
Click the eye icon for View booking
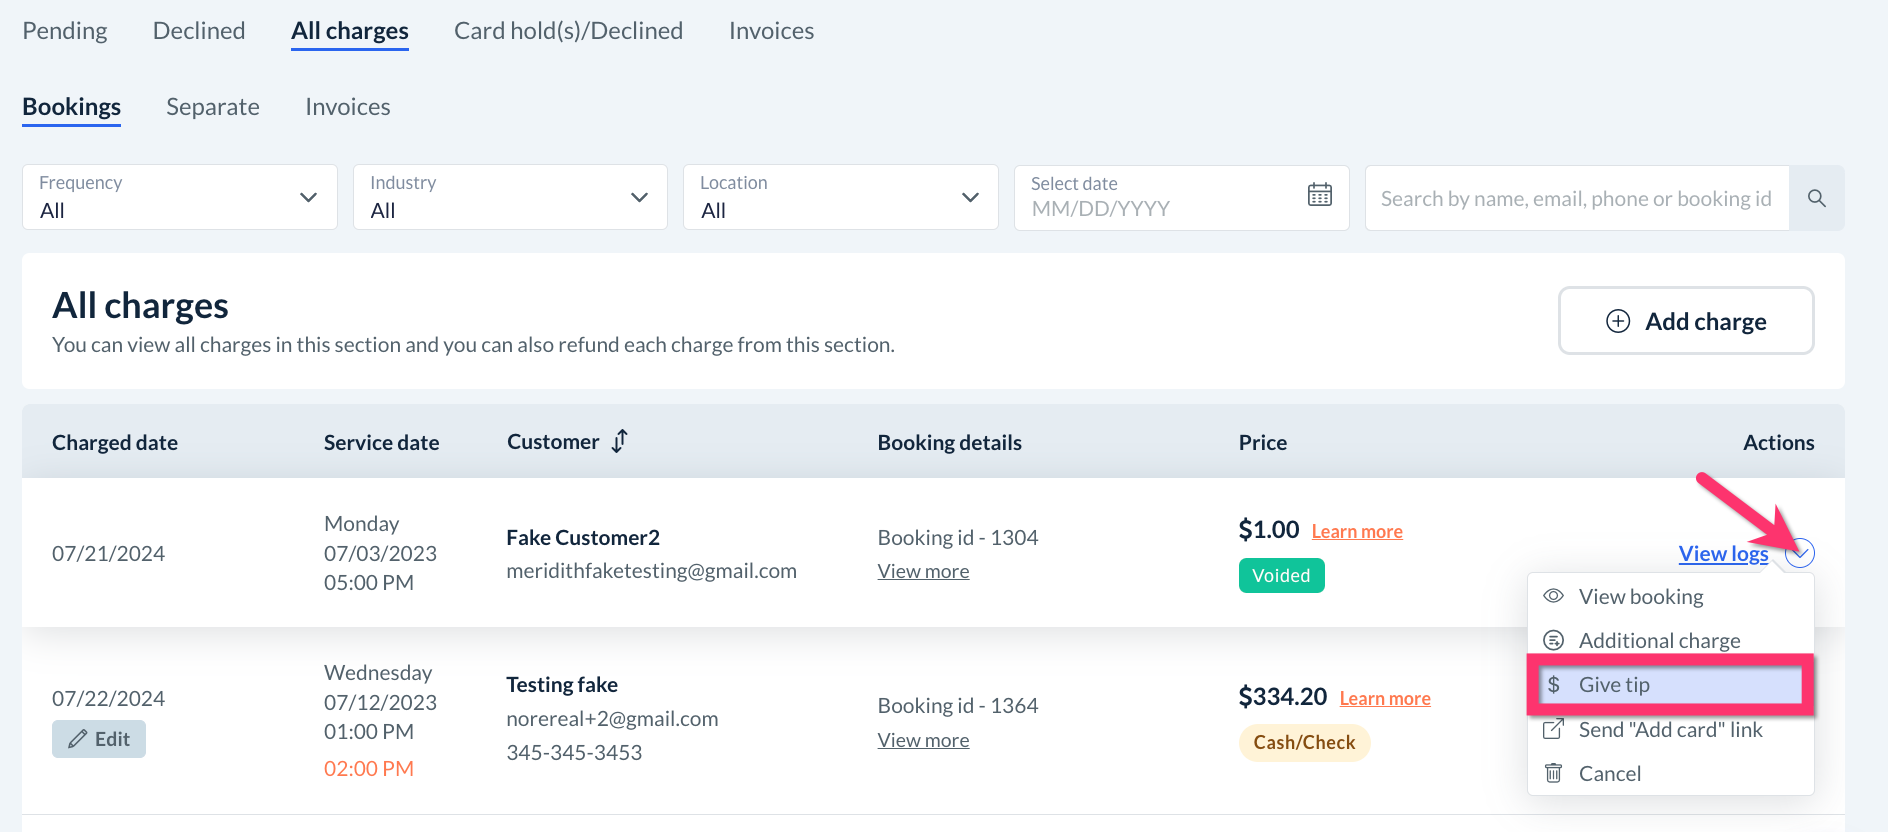1553,596
